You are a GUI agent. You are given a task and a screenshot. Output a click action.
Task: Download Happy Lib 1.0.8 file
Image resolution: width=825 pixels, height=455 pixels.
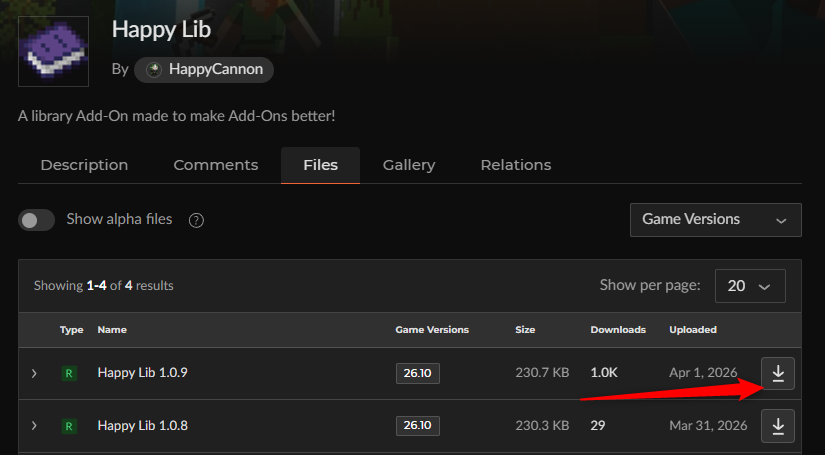coord(778,426)
